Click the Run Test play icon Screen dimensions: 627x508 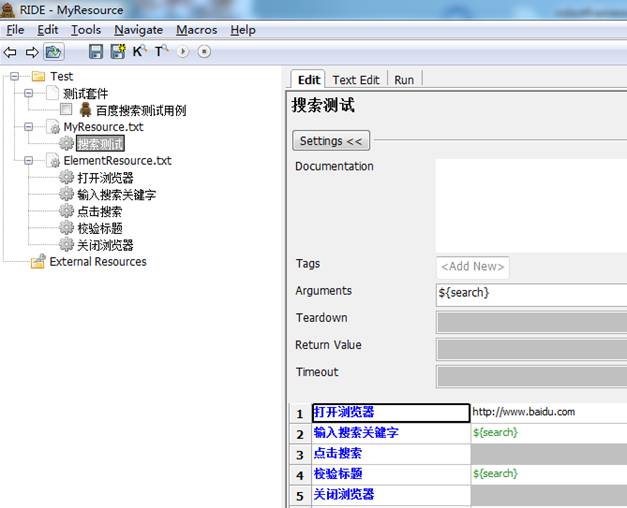[183, 52]
